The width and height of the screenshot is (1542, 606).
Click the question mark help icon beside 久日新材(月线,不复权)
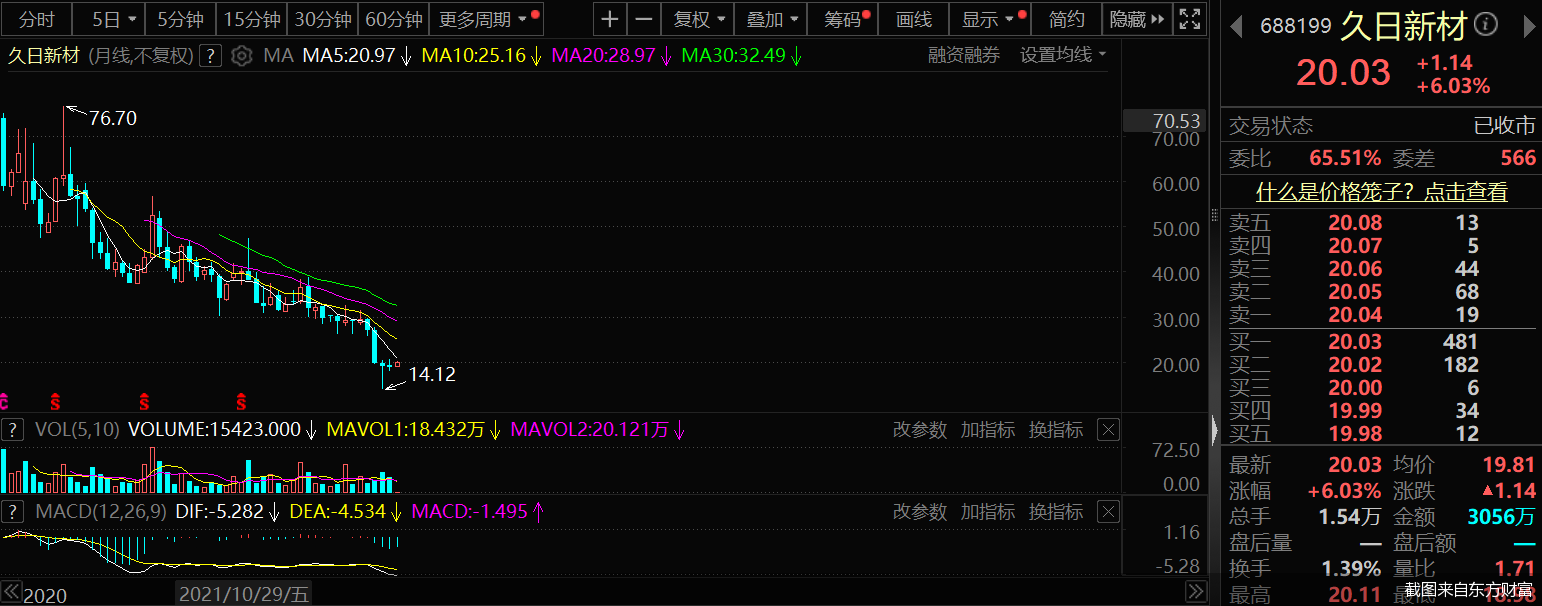(x=209, y=56)
